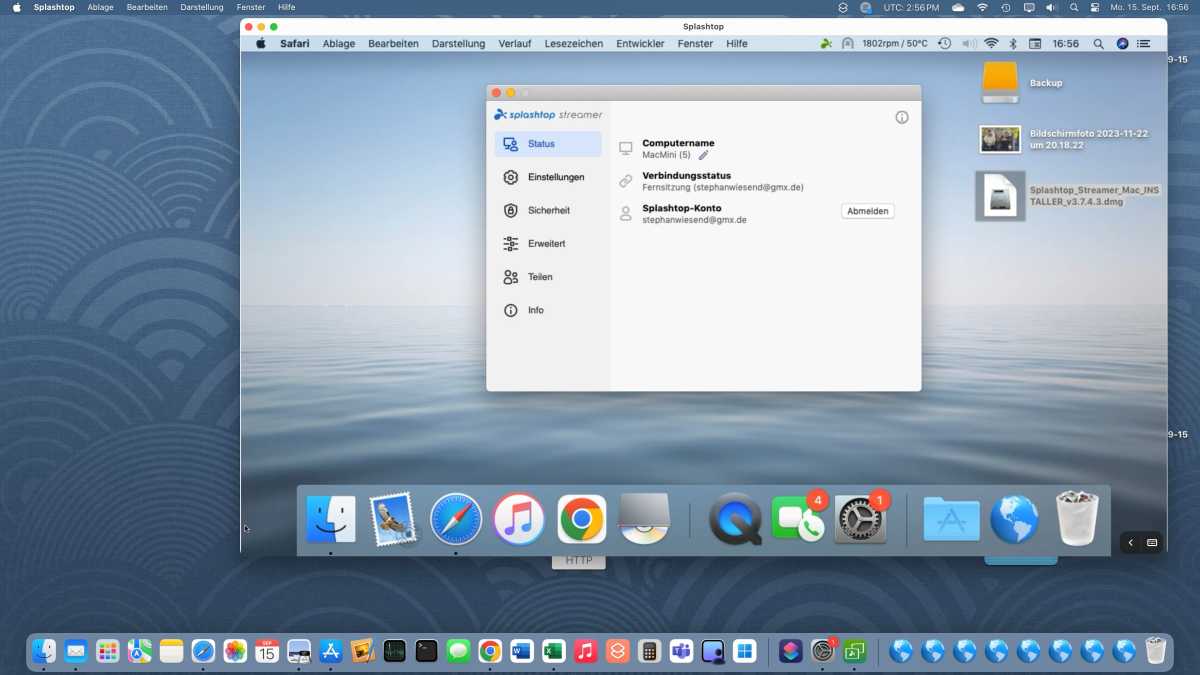Open the Teilen sharing section
This screenshot has width=1200, height=675.
pyautogui.click(x=540, y=277)
